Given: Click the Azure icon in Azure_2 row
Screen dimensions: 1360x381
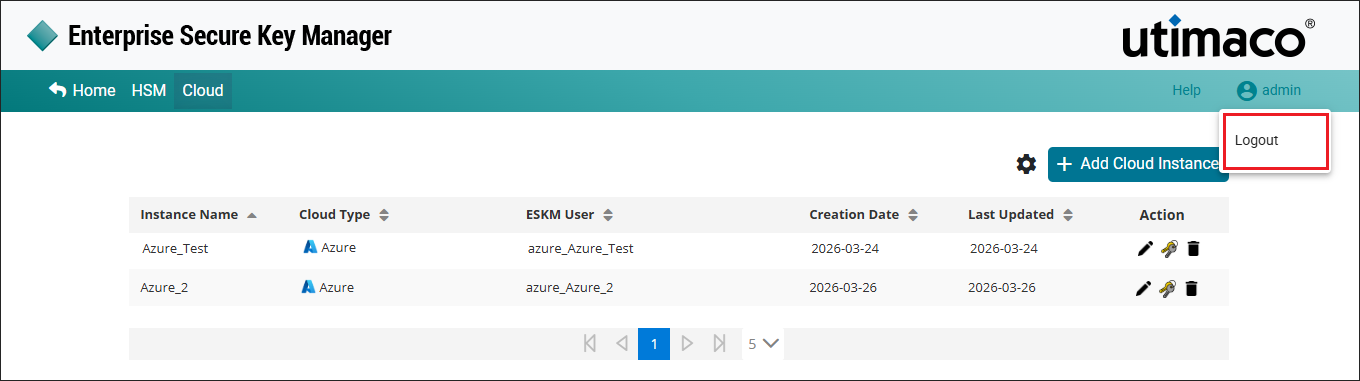Looking at the screenshot, I should (x=309, y=287).
